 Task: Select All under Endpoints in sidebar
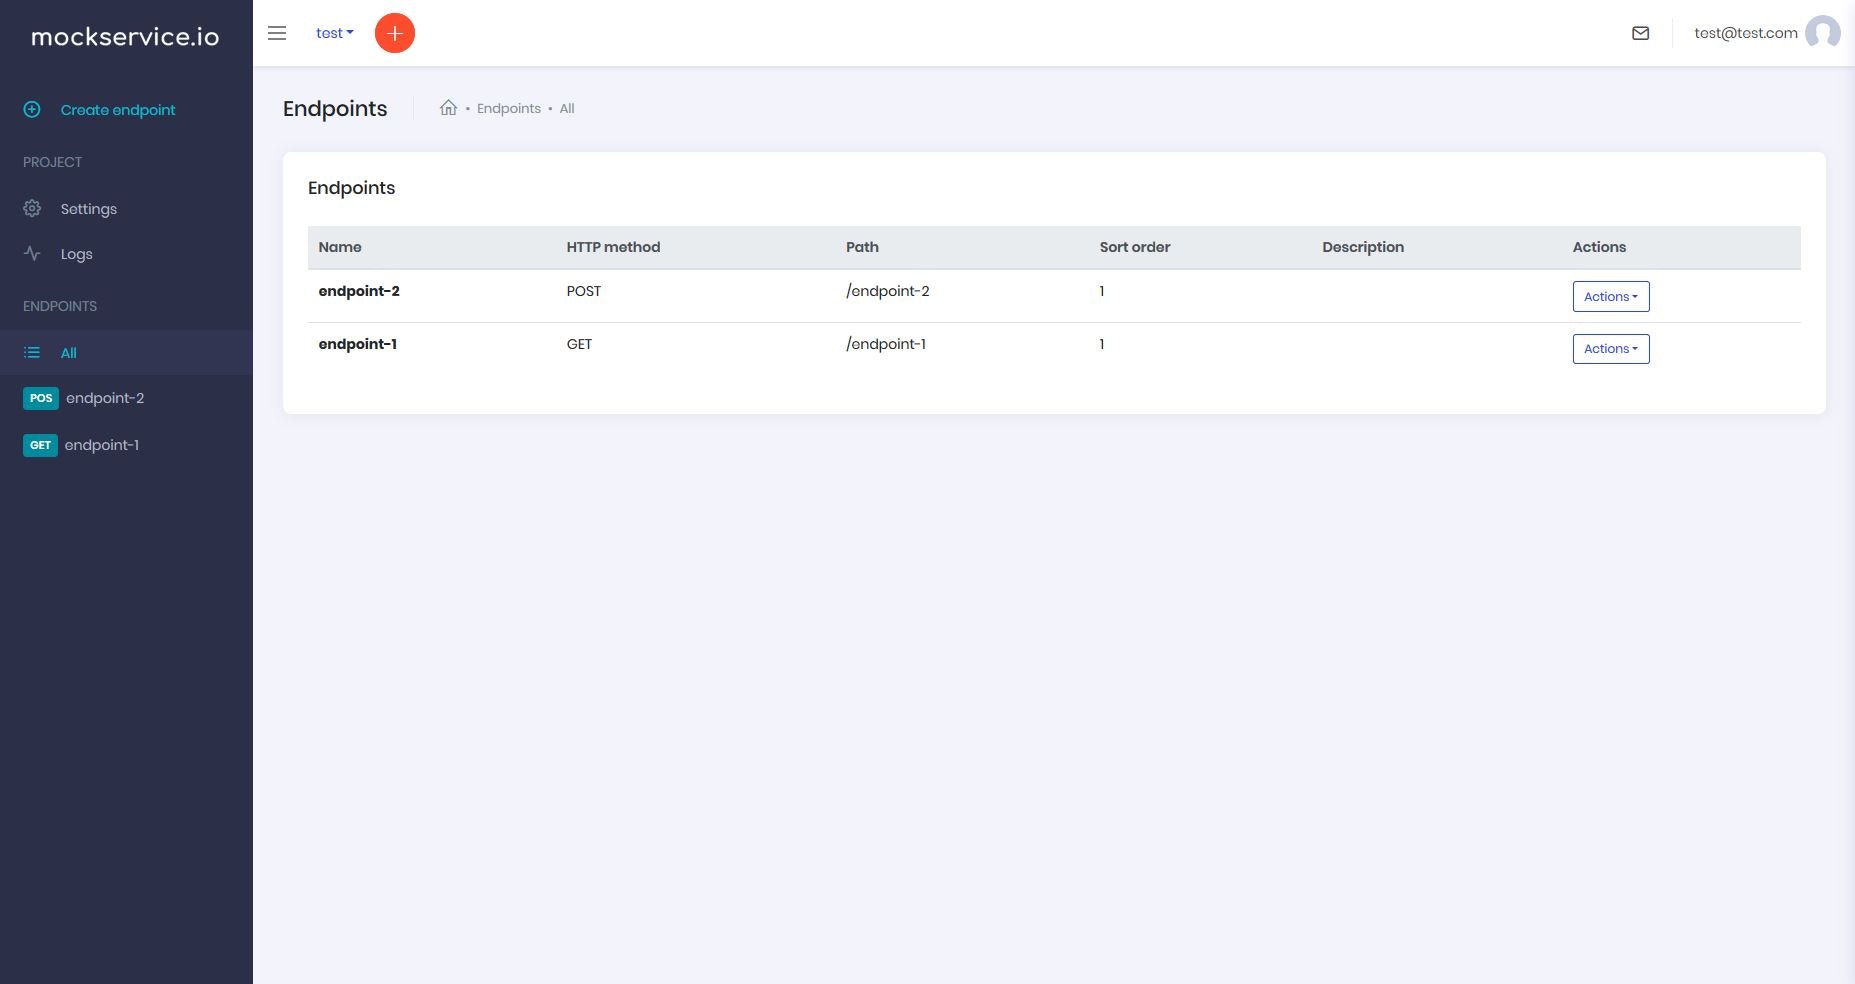point(66,352)
